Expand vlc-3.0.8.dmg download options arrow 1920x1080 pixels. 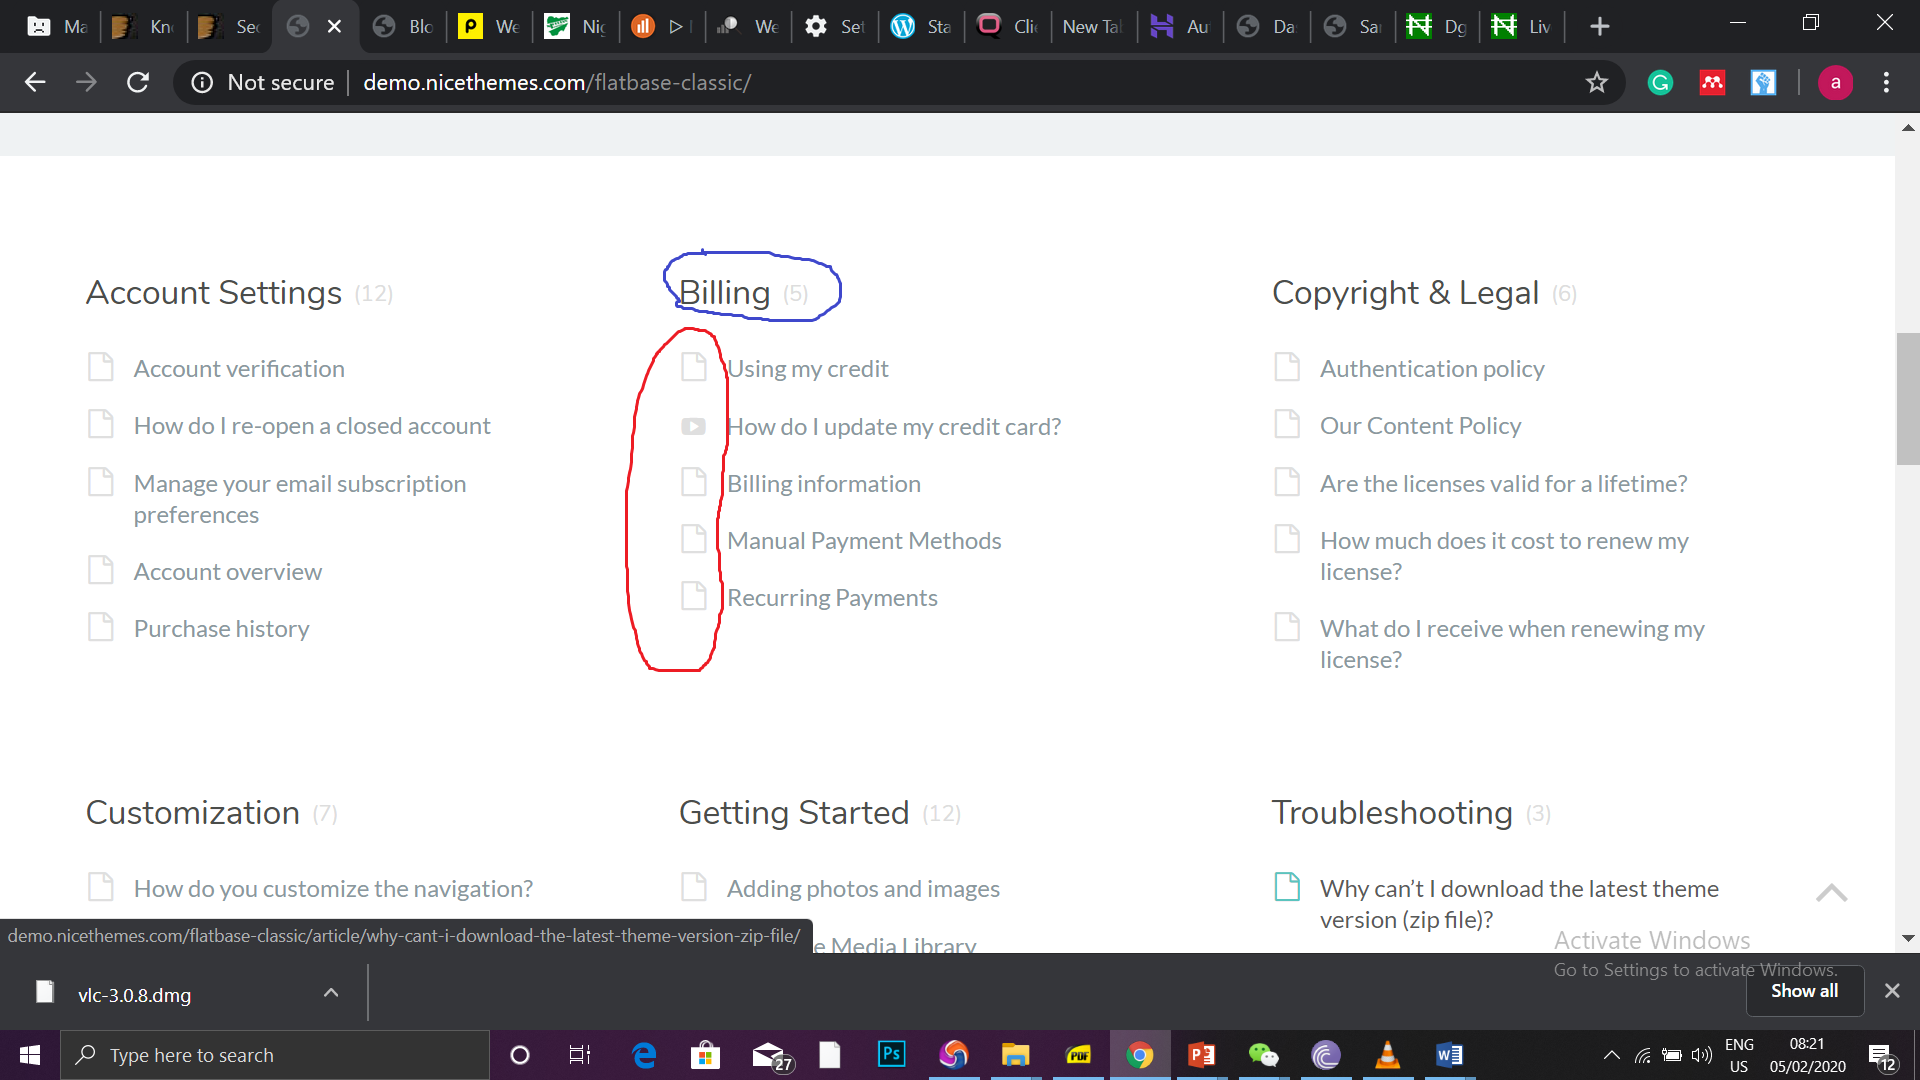pyautogui.click(x=331, y=993)
